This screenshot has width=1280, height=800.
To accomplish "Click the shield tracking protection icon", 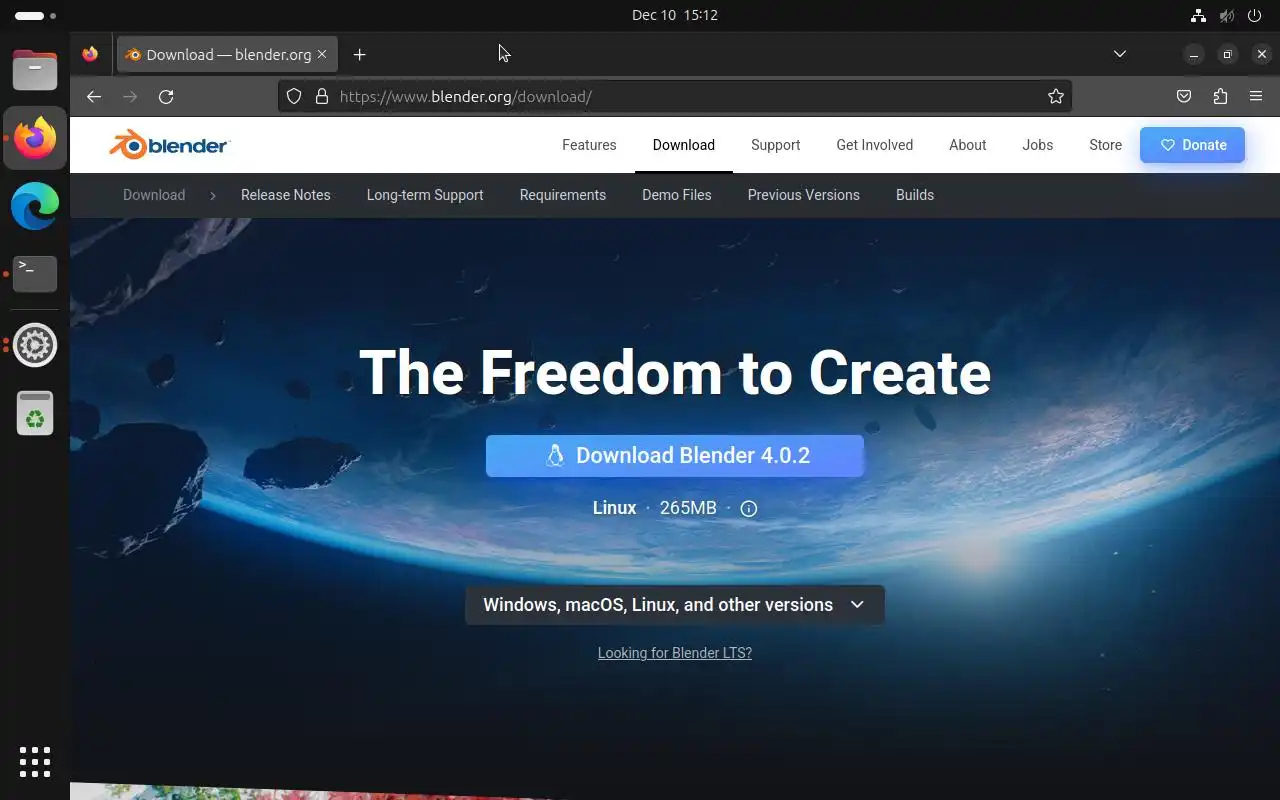I will pyautogui.click(x=294, y=96).
